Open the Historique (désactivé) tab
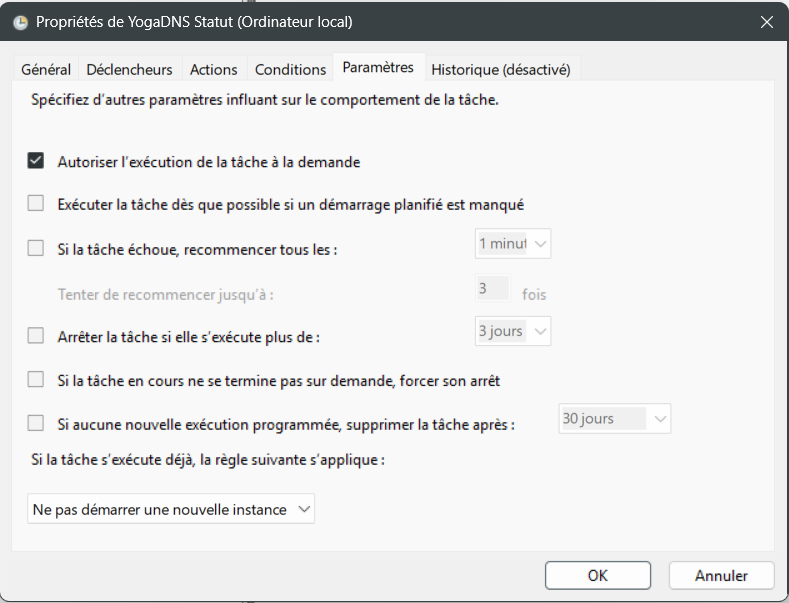The image size is (789, 603). [500, 70]
